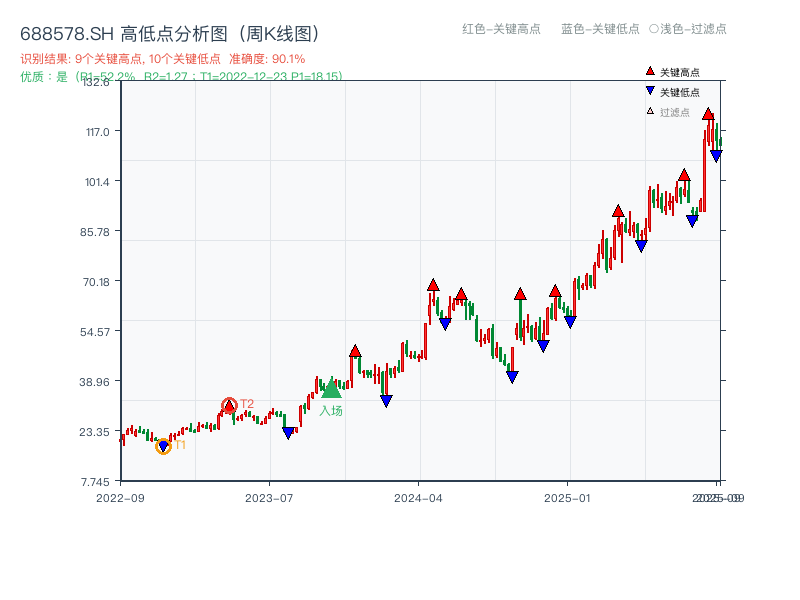Image resolution: width=800 pixels, height=600 pixels.
Task: Click the green 优质 result line
Action: pyautogui.click(x=181, y=77)
